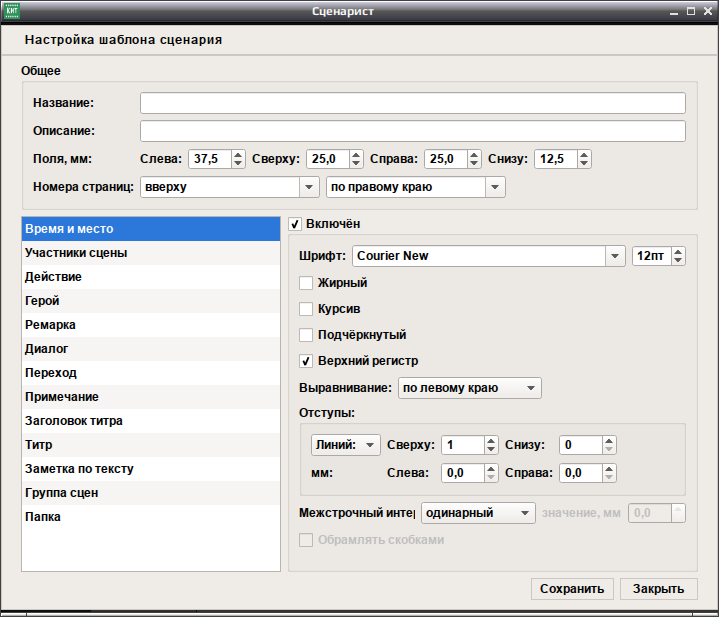Image resolution: width=719 pixels, height=617 pixels.
Task: Select 'Примечание' list item
Action: click(x=151, y=397)
